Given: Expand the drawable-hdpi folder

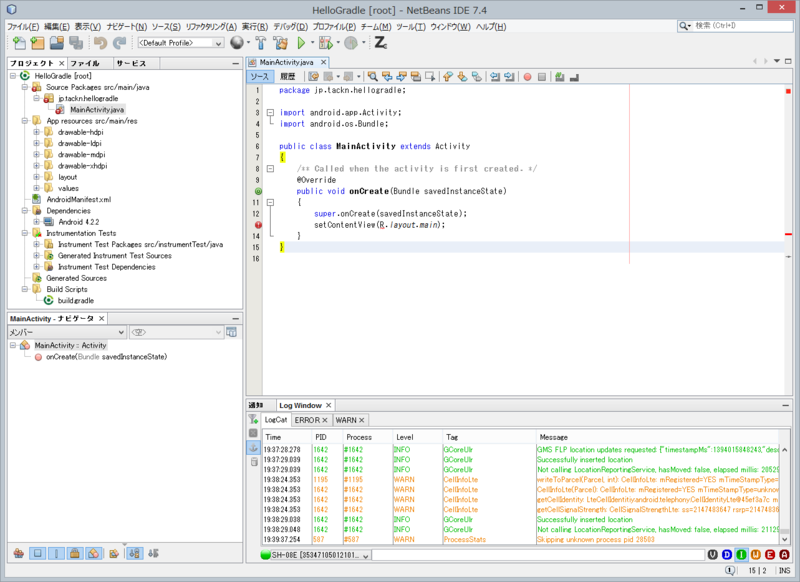Looking at the screenshot, I should click(37, 132).
